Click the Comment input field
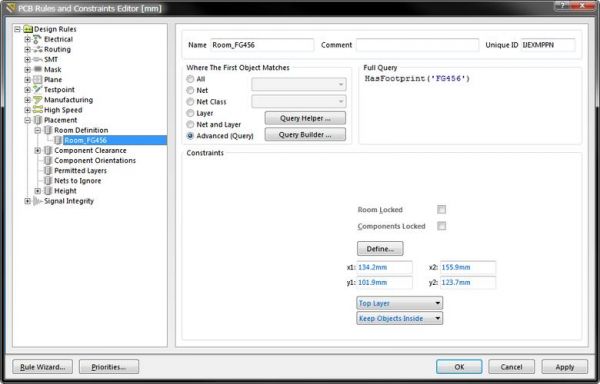This screenshot has height=384, width=600. 417,45
